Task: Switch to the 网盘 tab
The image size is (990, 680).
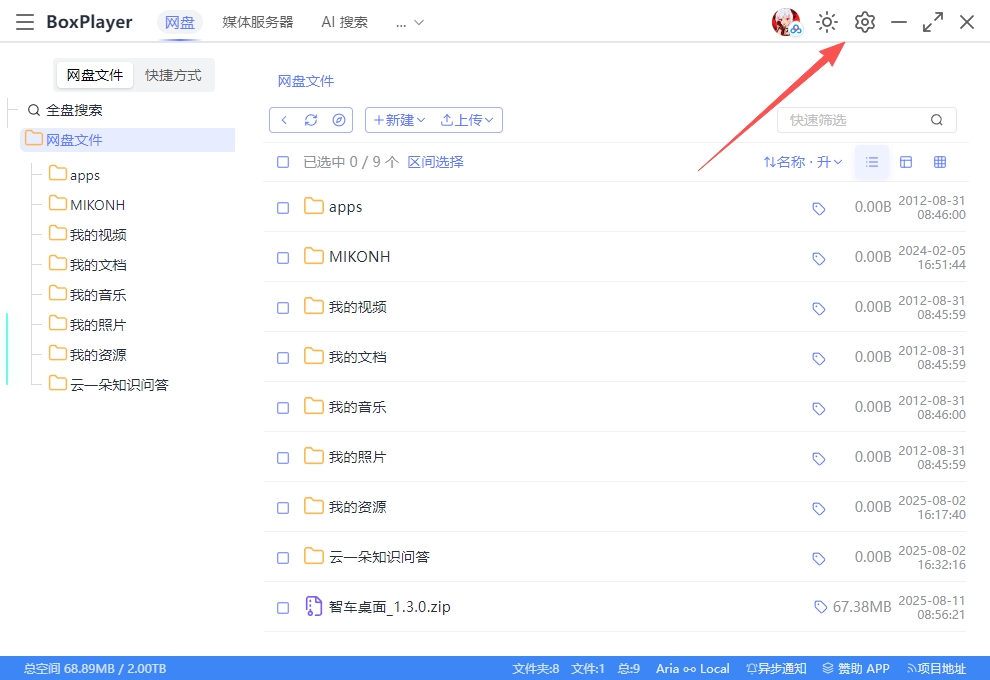Action: [x=180, y=23]
